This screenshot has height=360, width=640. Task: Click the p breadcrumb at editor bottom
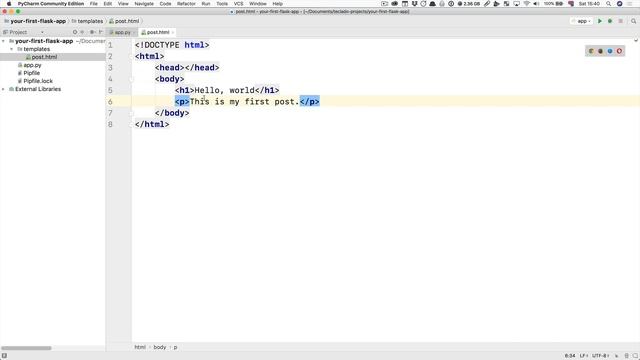pos(176,347)
